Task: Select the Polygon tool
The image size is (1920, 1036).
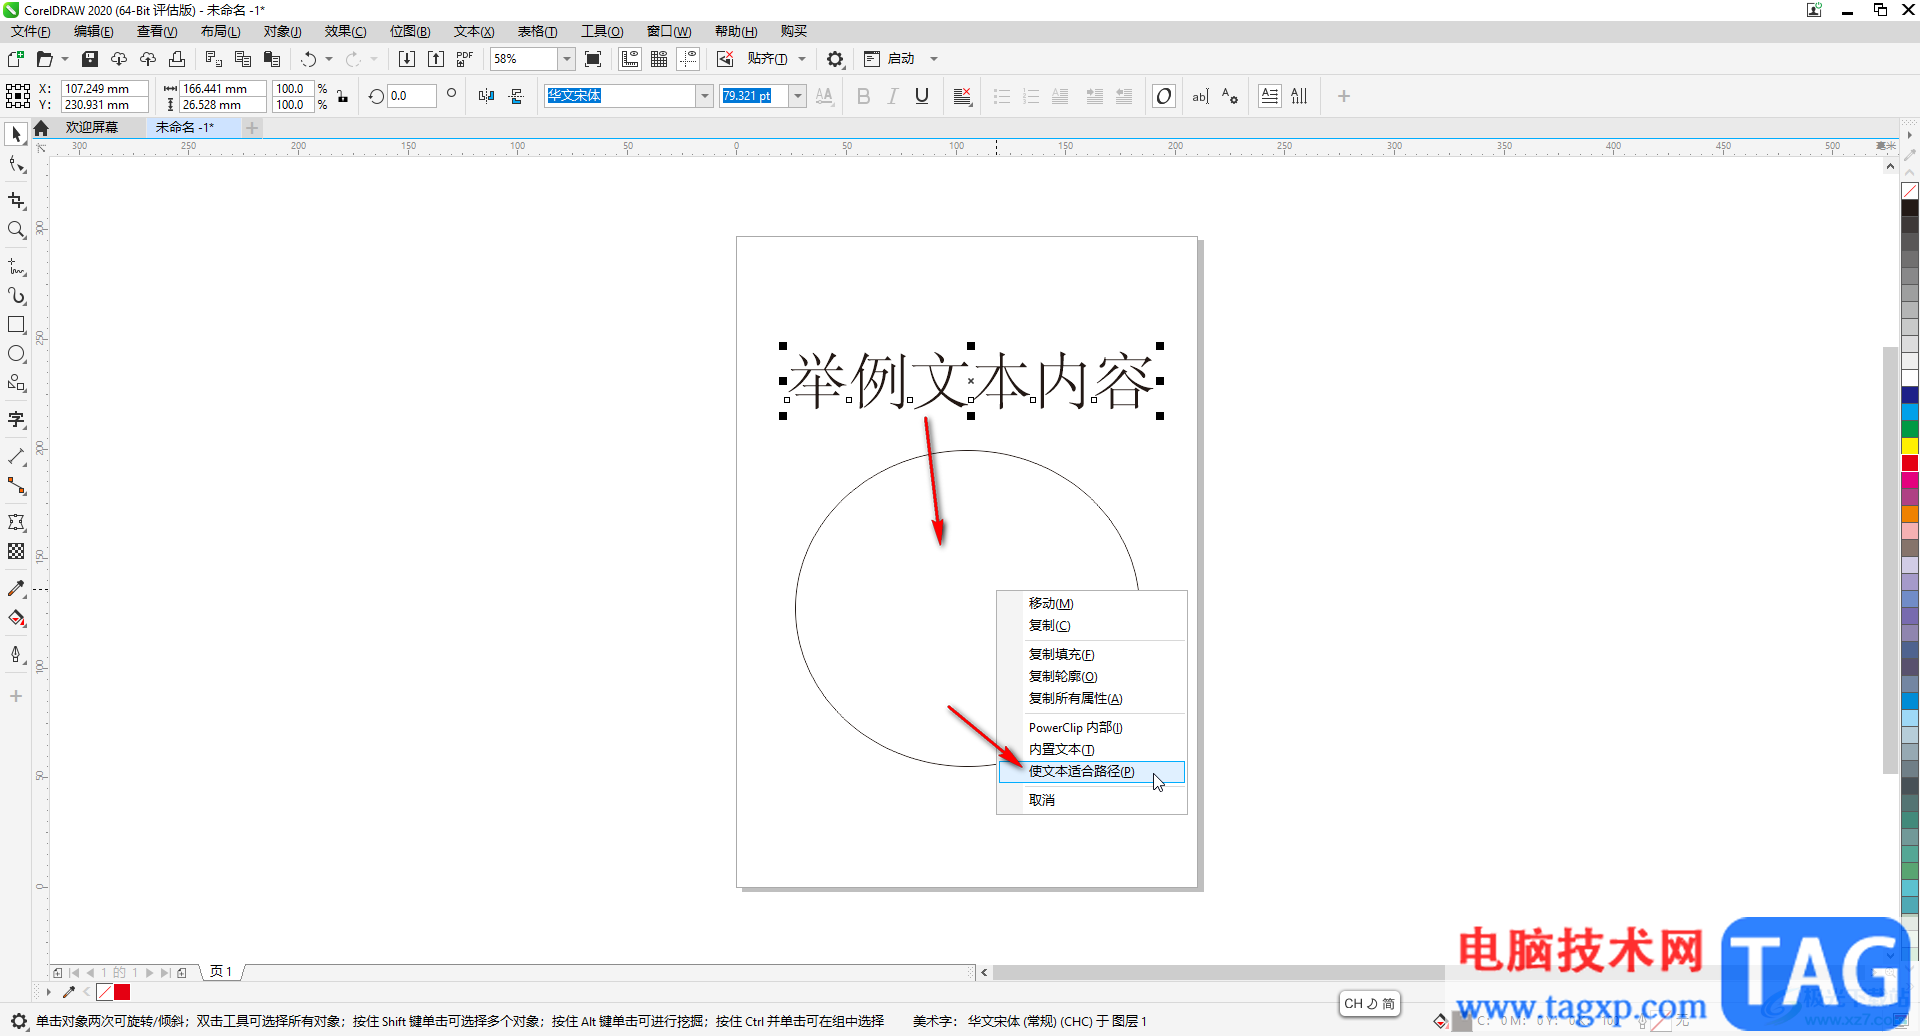Action: tap(16, 383)
